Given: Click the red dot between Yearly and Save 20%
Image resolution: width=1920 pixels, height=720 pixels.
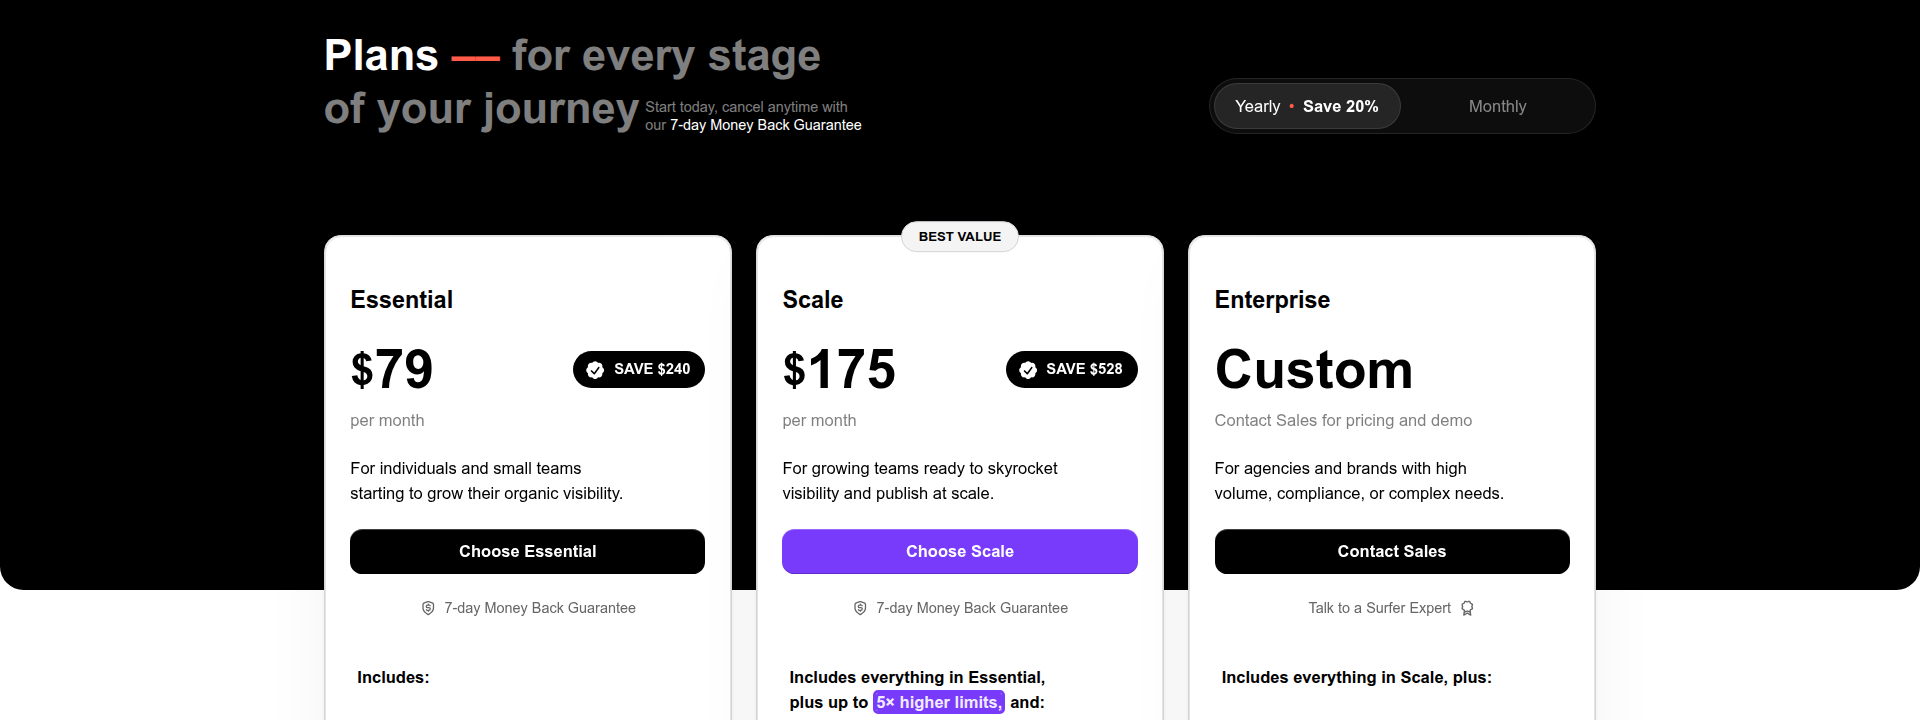Looking at the screenshot, I should tap(1292, 106).
